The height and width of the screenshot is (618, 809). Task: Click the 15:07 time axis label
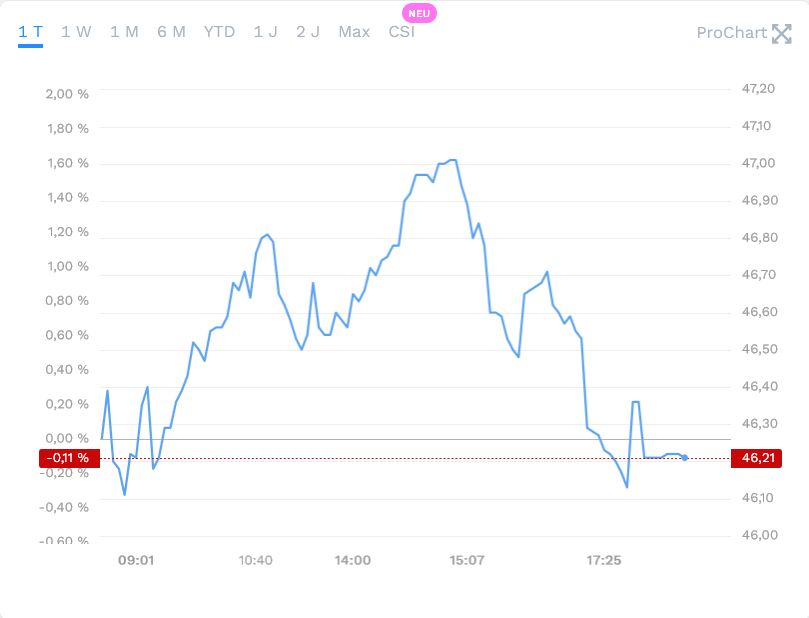coord(467,560)
